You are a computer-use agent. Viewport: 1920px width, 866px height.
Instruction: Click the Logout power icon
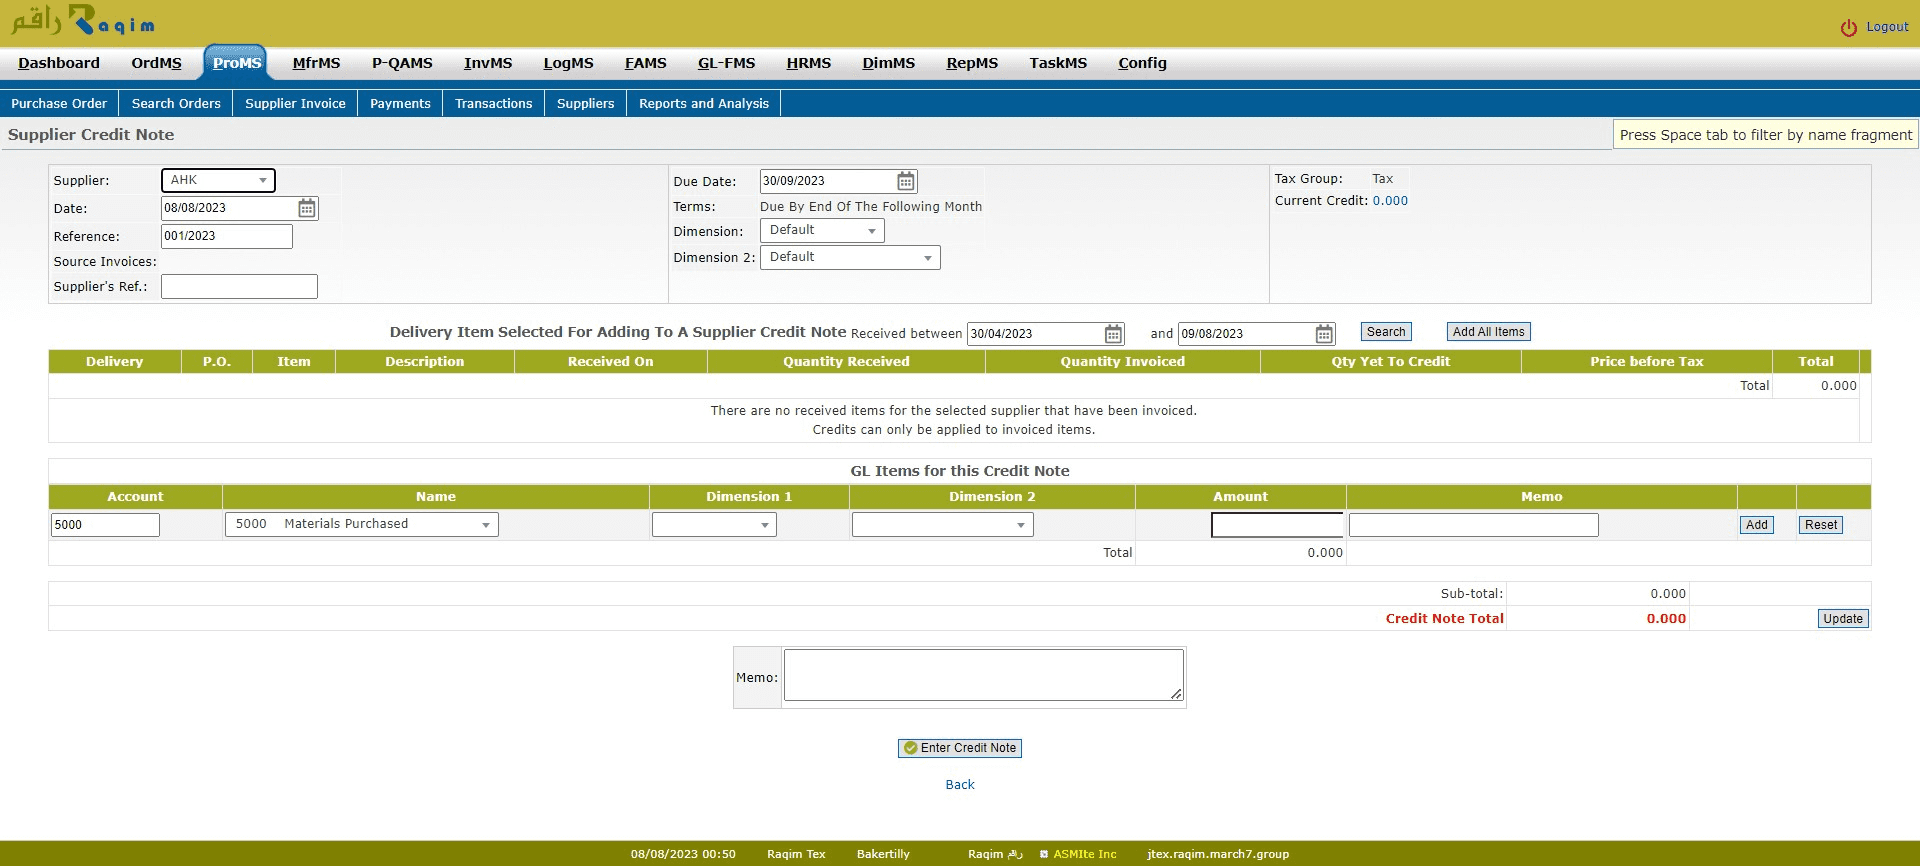1848,28
